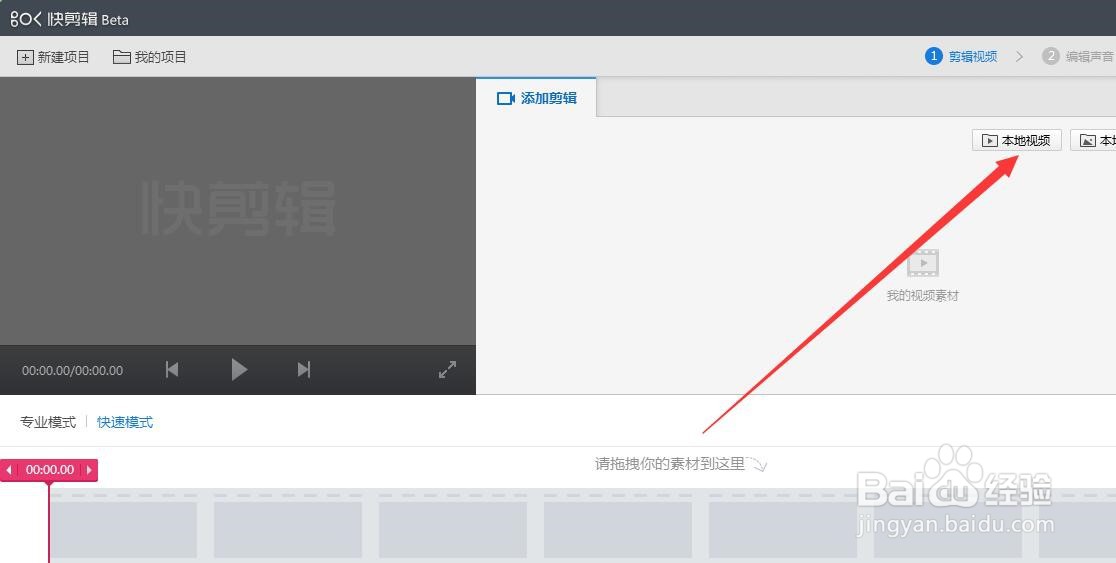The image size is (1116, 563).
Task: Click the local image button beside 本地视频
Action: pyautogui.click(x=1094, y=140)
